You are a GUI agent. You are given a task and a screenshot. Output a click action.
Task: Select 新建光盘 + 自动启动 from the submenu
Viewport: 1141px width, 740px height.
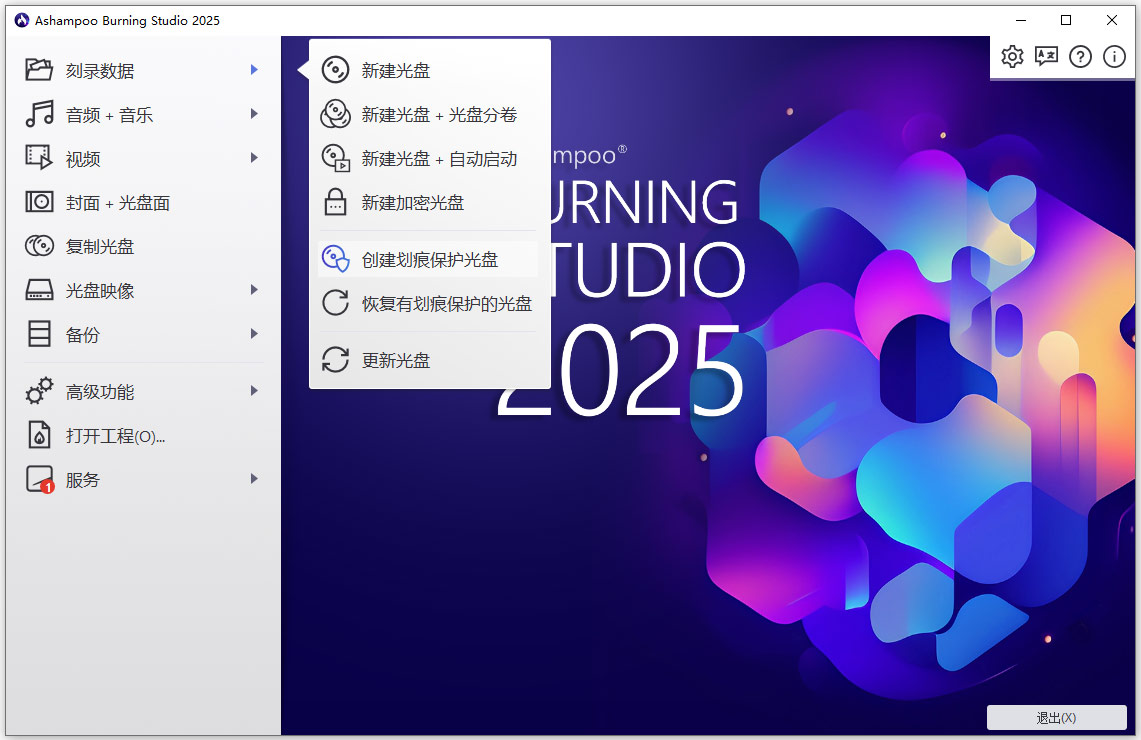point(440,158)
